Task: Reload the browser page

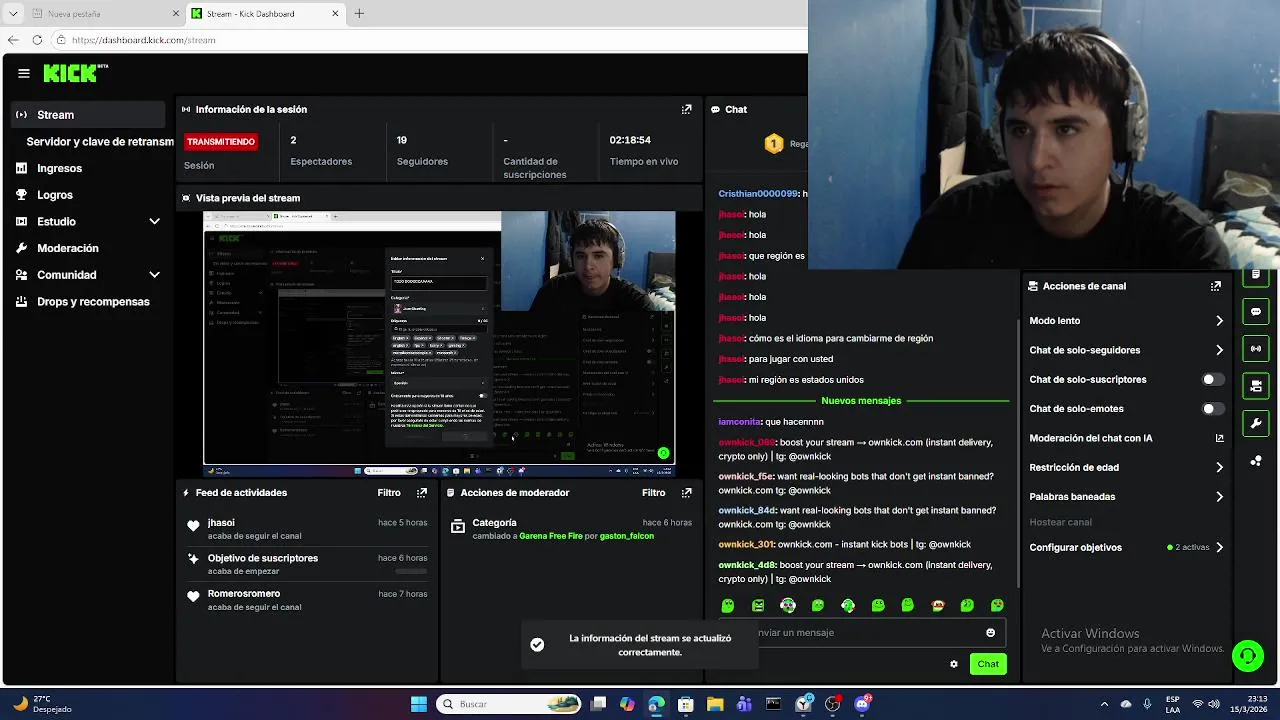Action: pos(37,40)
